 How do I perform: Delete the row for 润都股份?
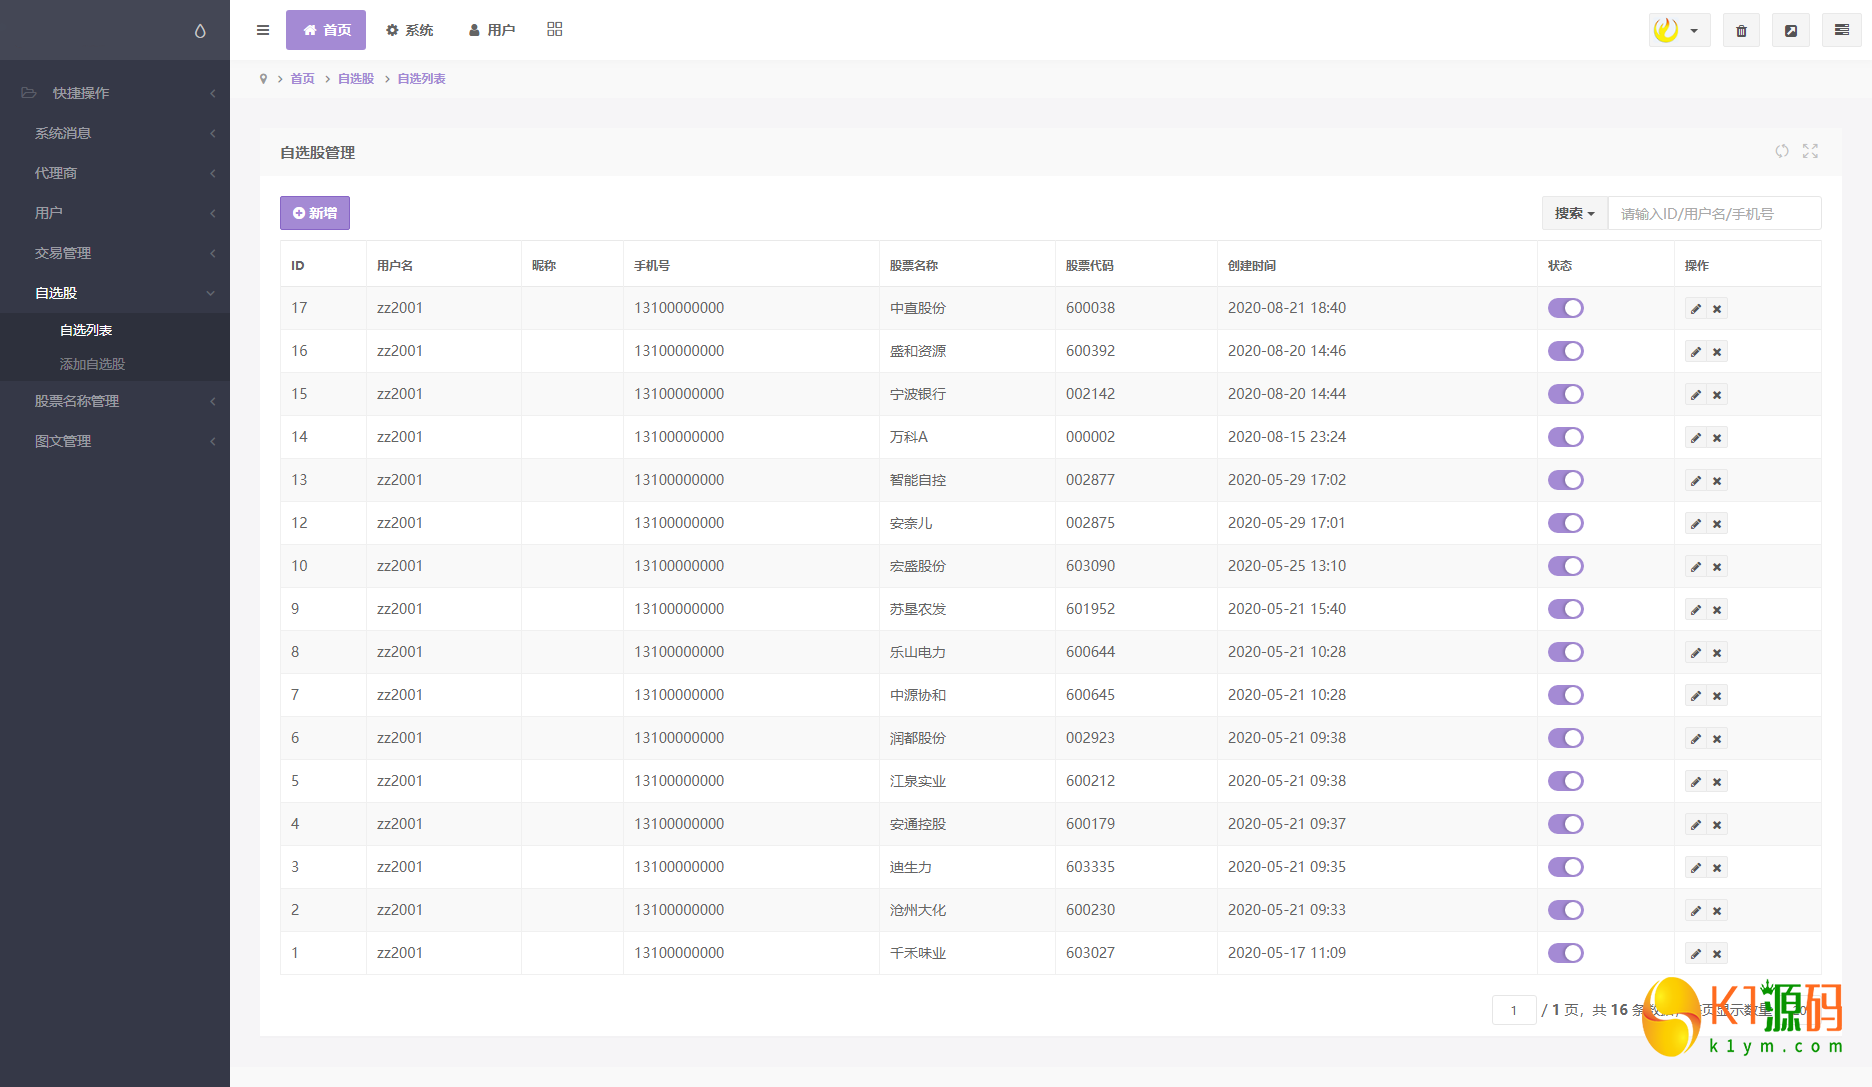1717,739
